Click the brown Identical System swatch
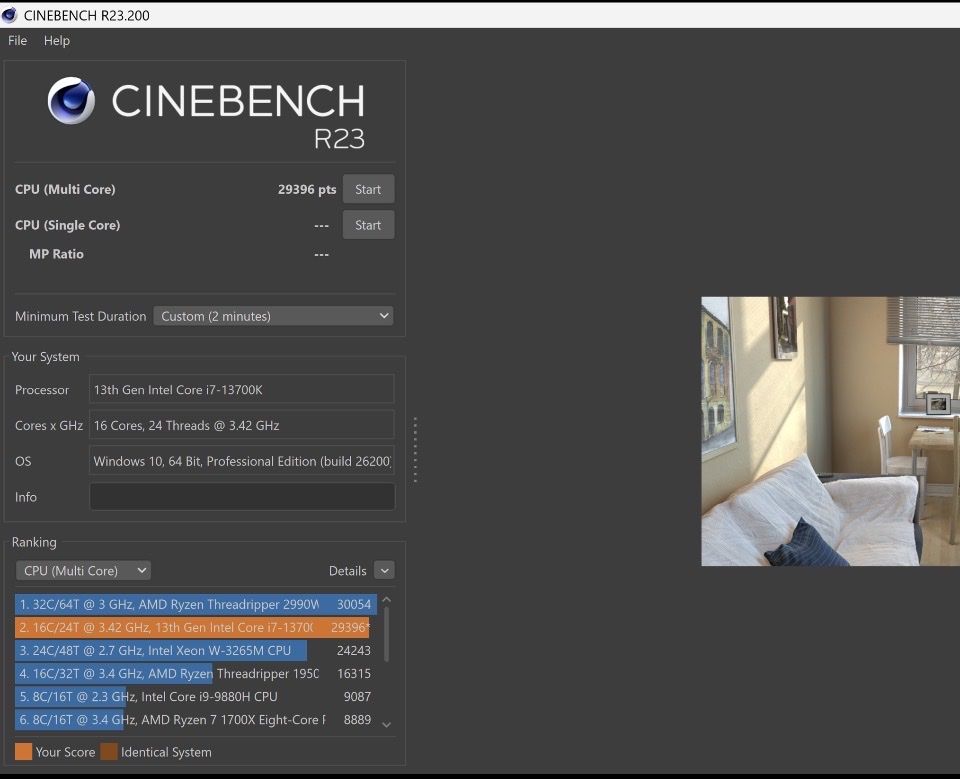 109,752
